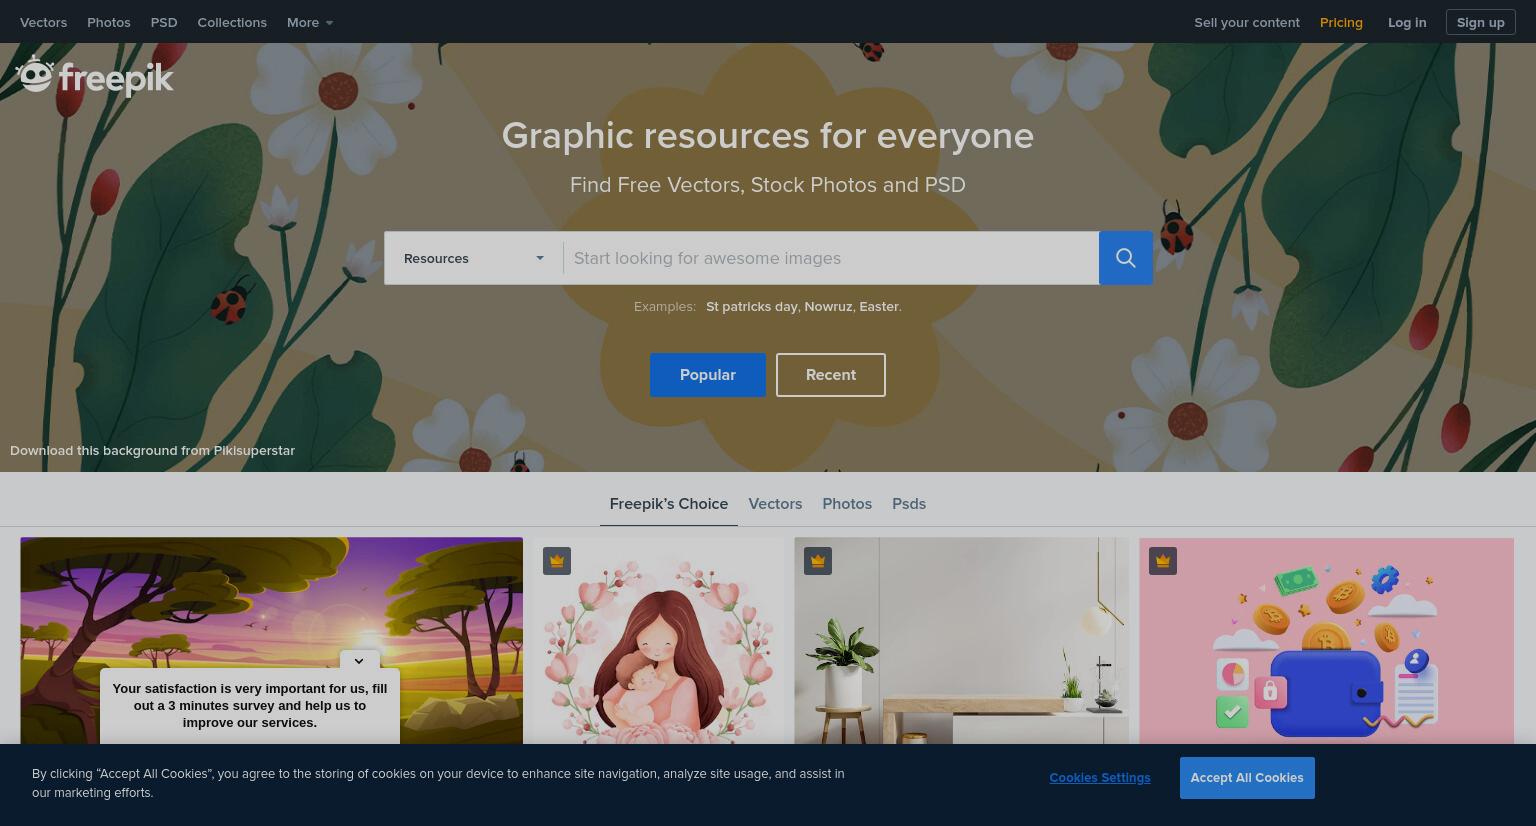This screenshot has height=826, width=1536.
Task: Click Log in link
Action: [1407, 22]
